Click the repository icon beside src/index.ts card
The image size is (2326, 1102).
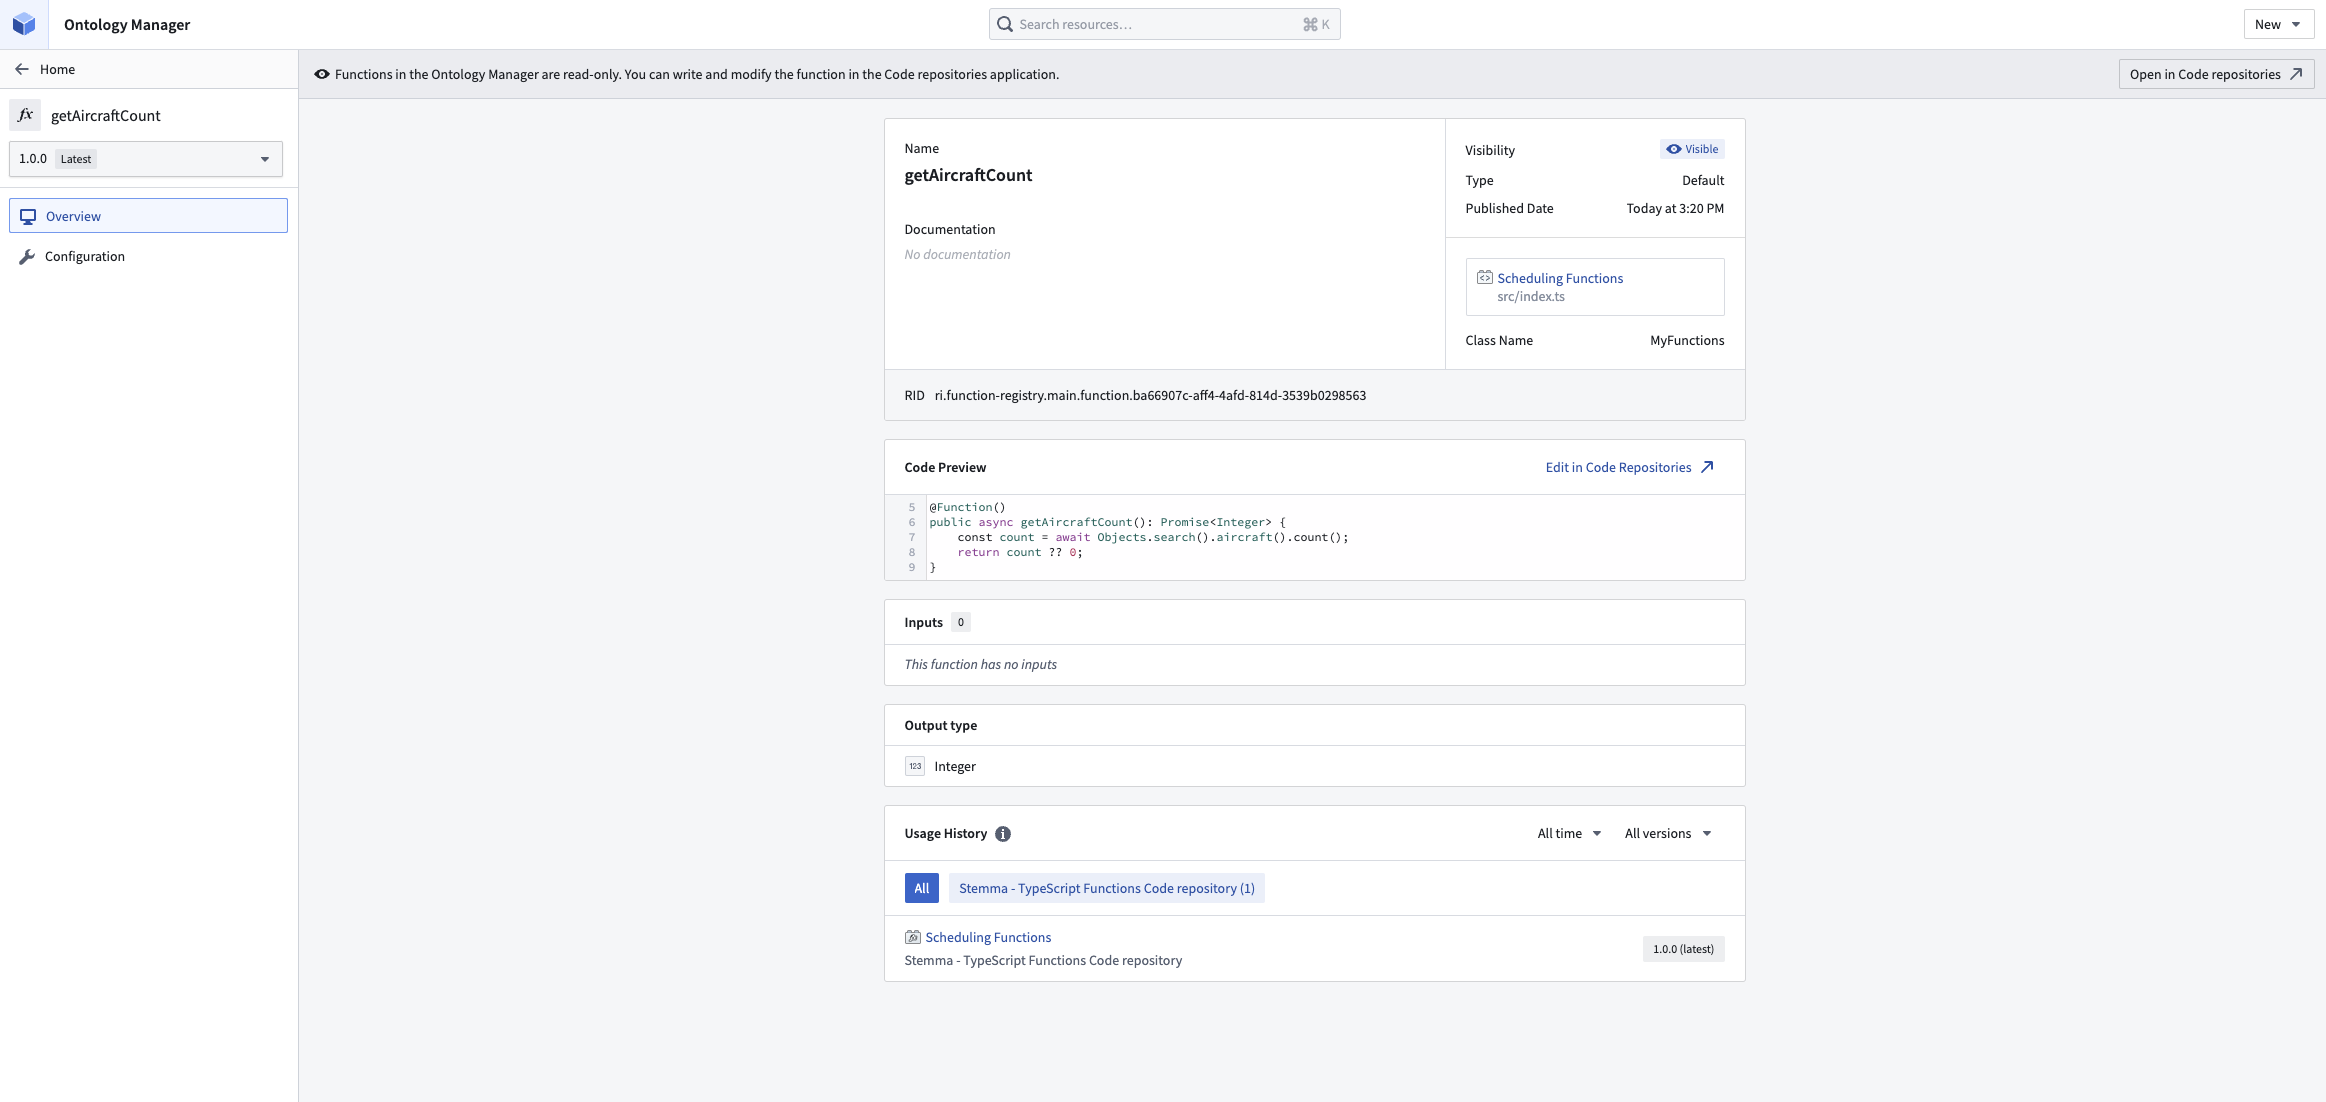(x=1485, y=277)
